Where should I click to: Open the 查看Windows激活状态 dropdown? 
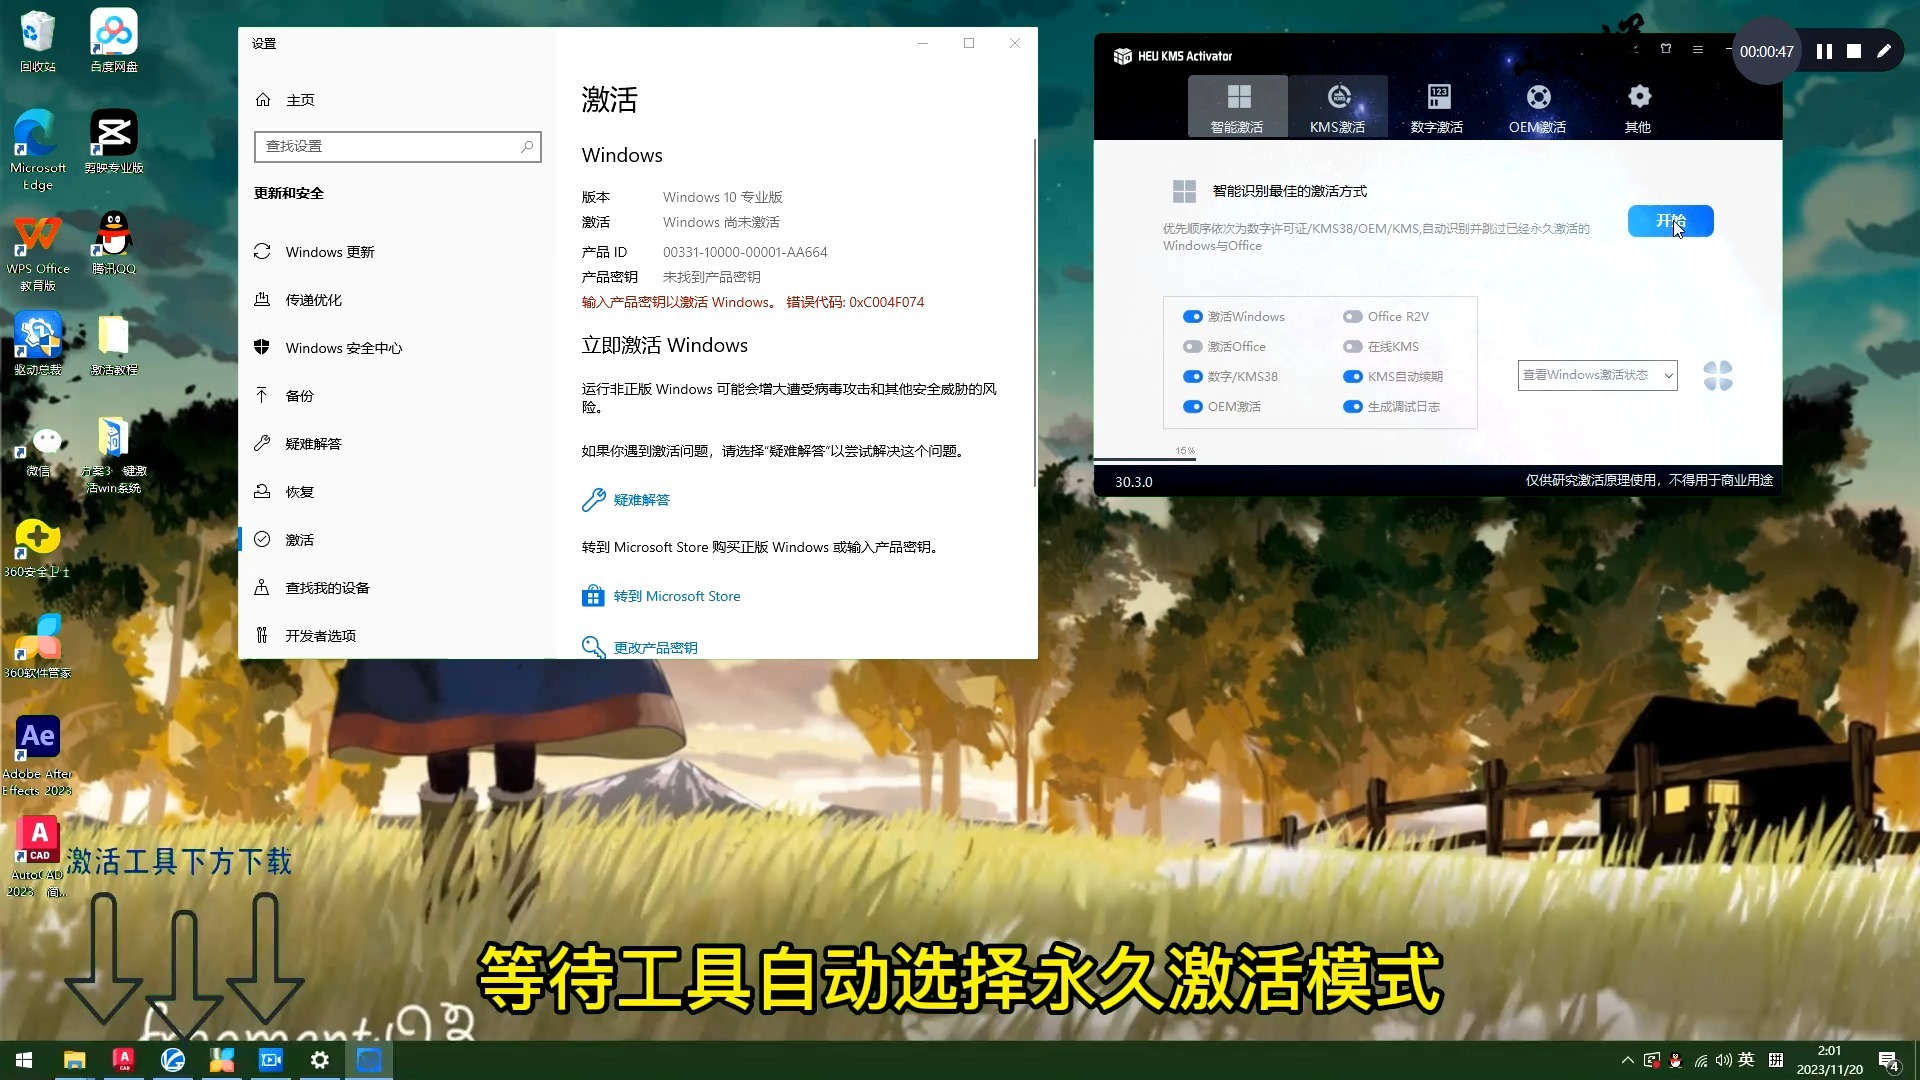pyautogui.click(x=1597, y=375)
